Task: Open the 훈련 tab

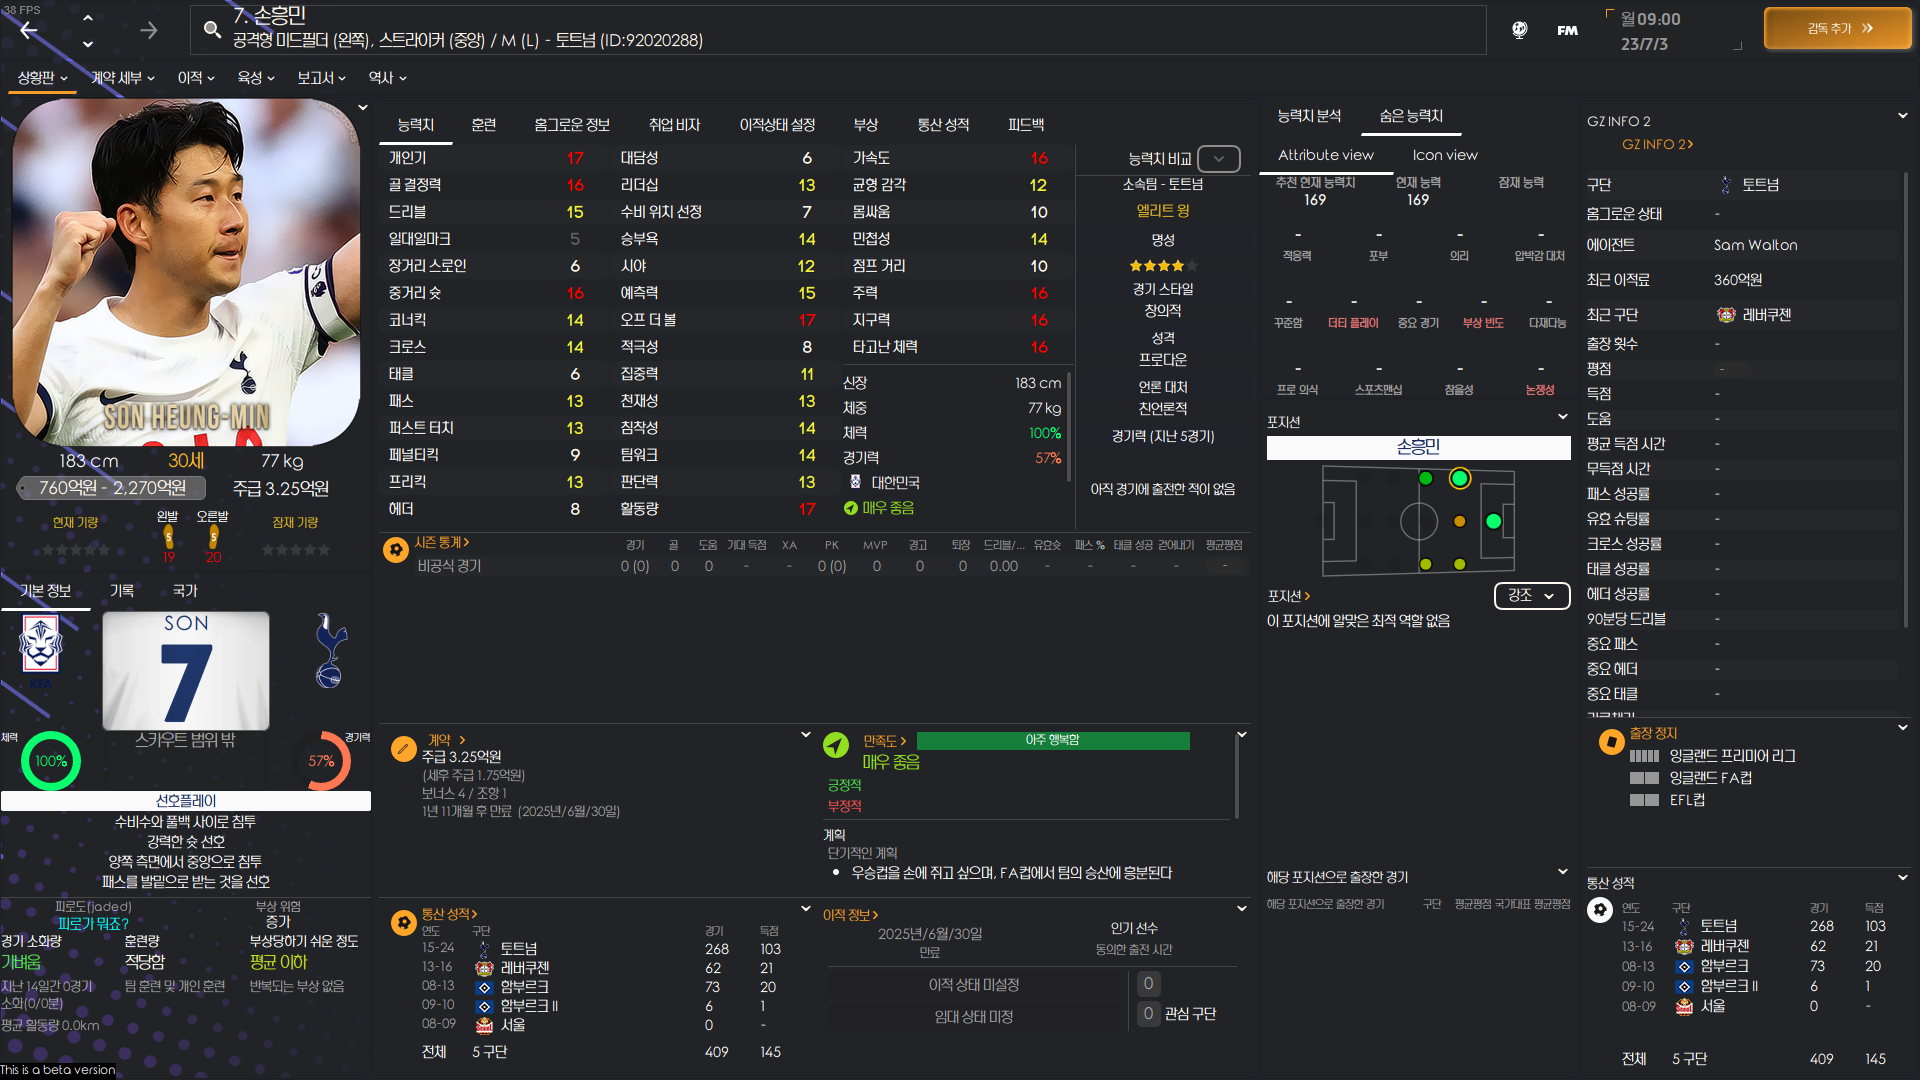Action: pyautogui.click(x=483, y=125)
